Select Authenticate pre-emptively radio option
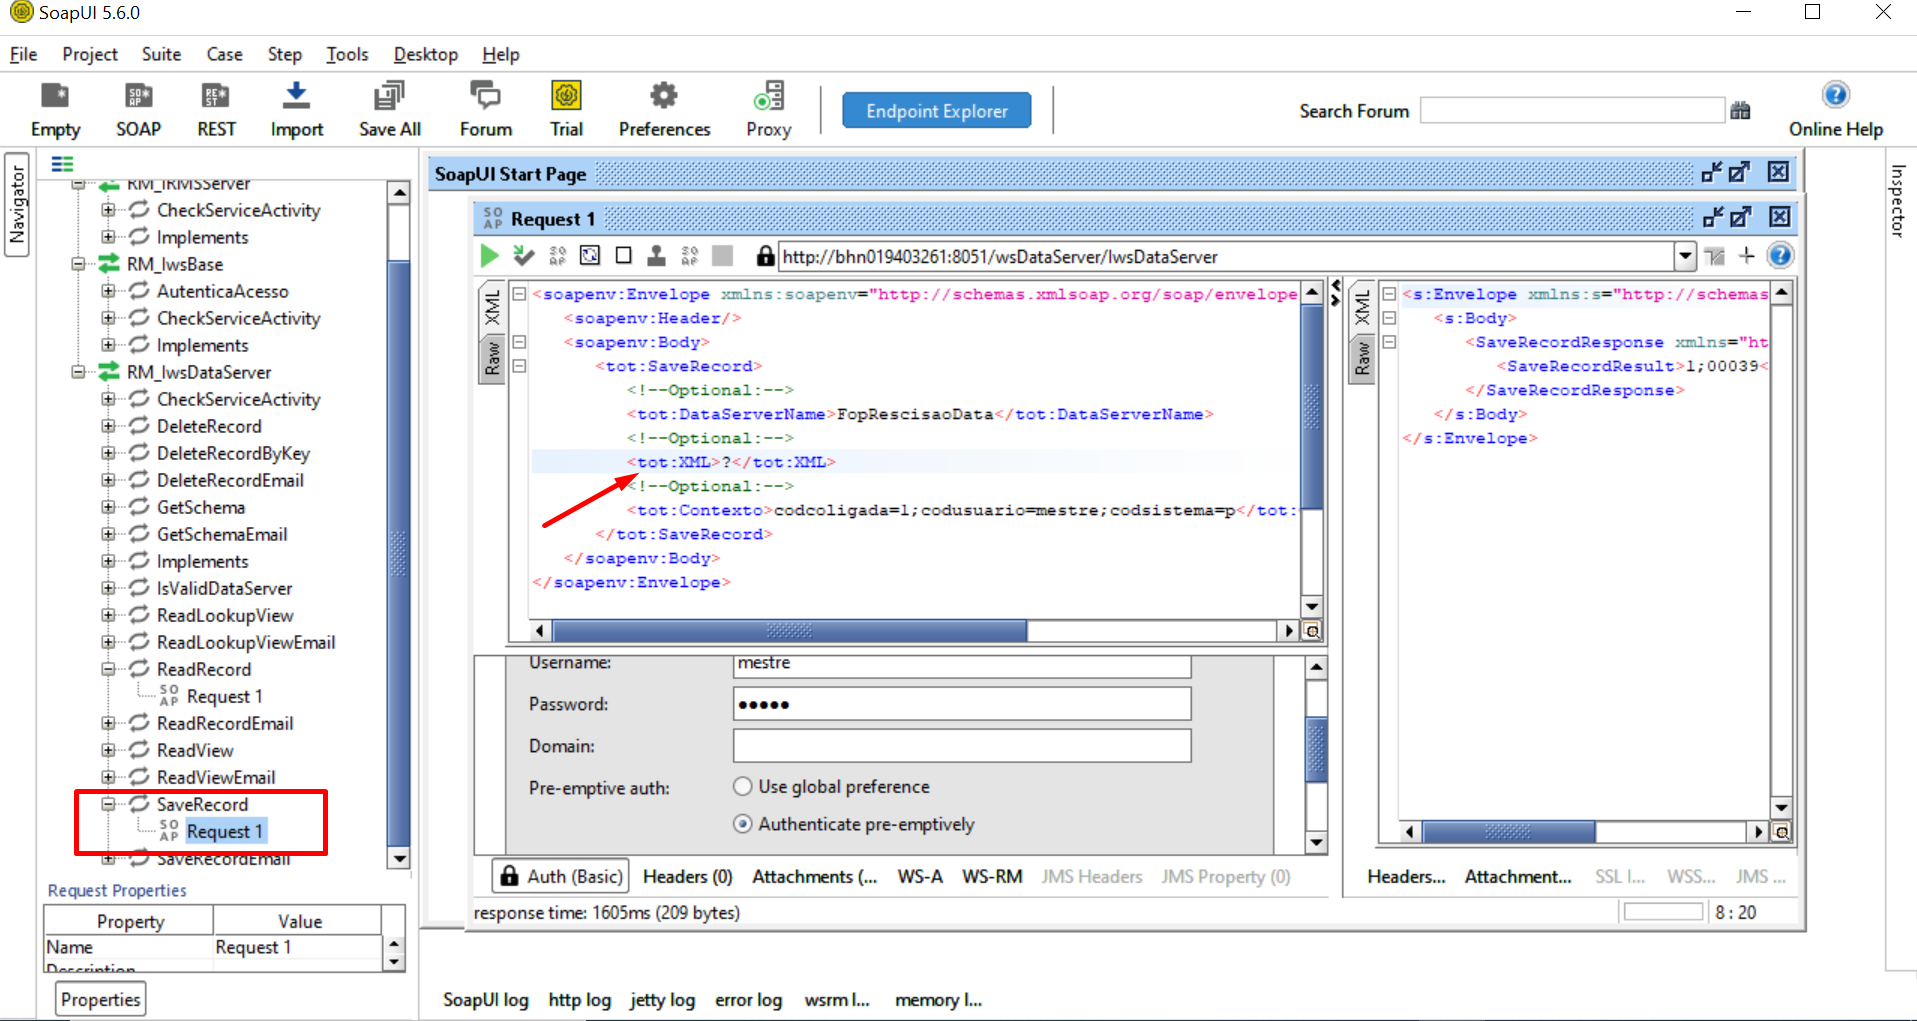 click(x=742, y=824)
